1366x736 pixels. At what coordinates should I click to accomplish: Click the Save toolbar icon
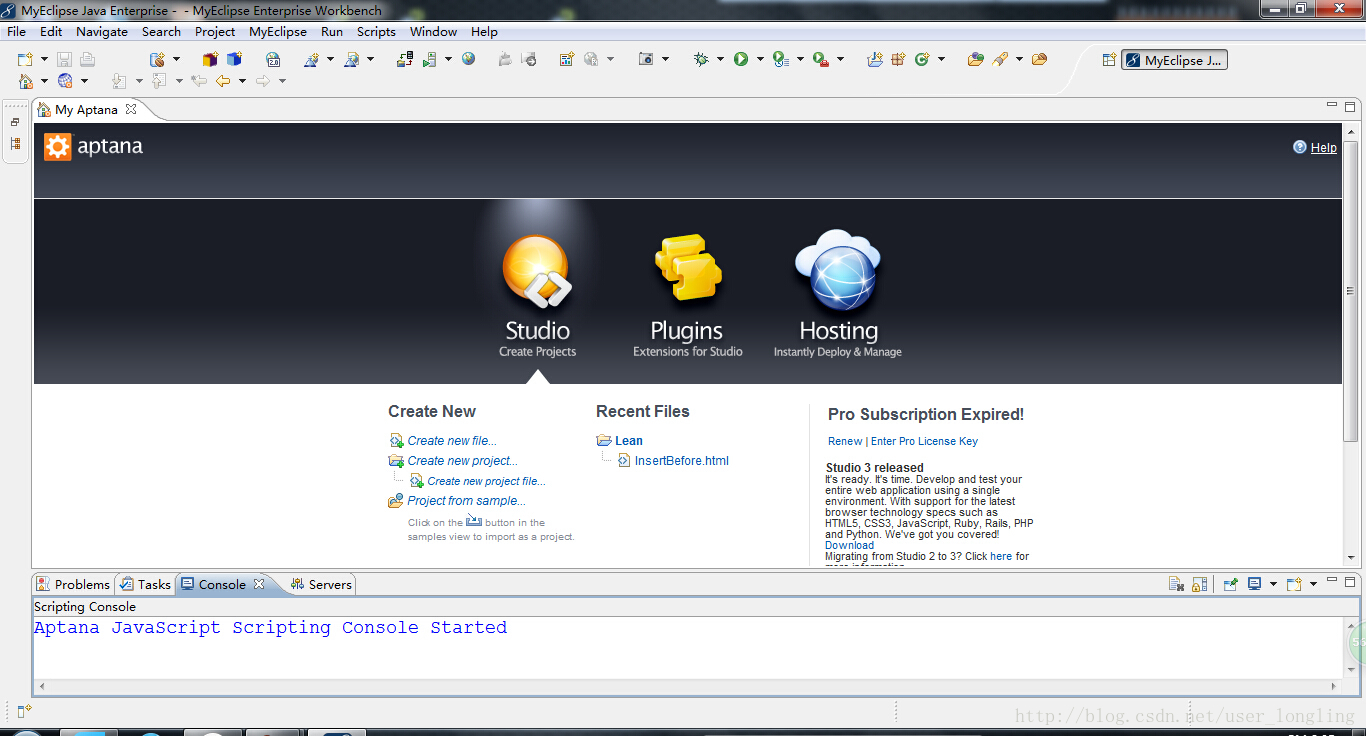[64, 60]
